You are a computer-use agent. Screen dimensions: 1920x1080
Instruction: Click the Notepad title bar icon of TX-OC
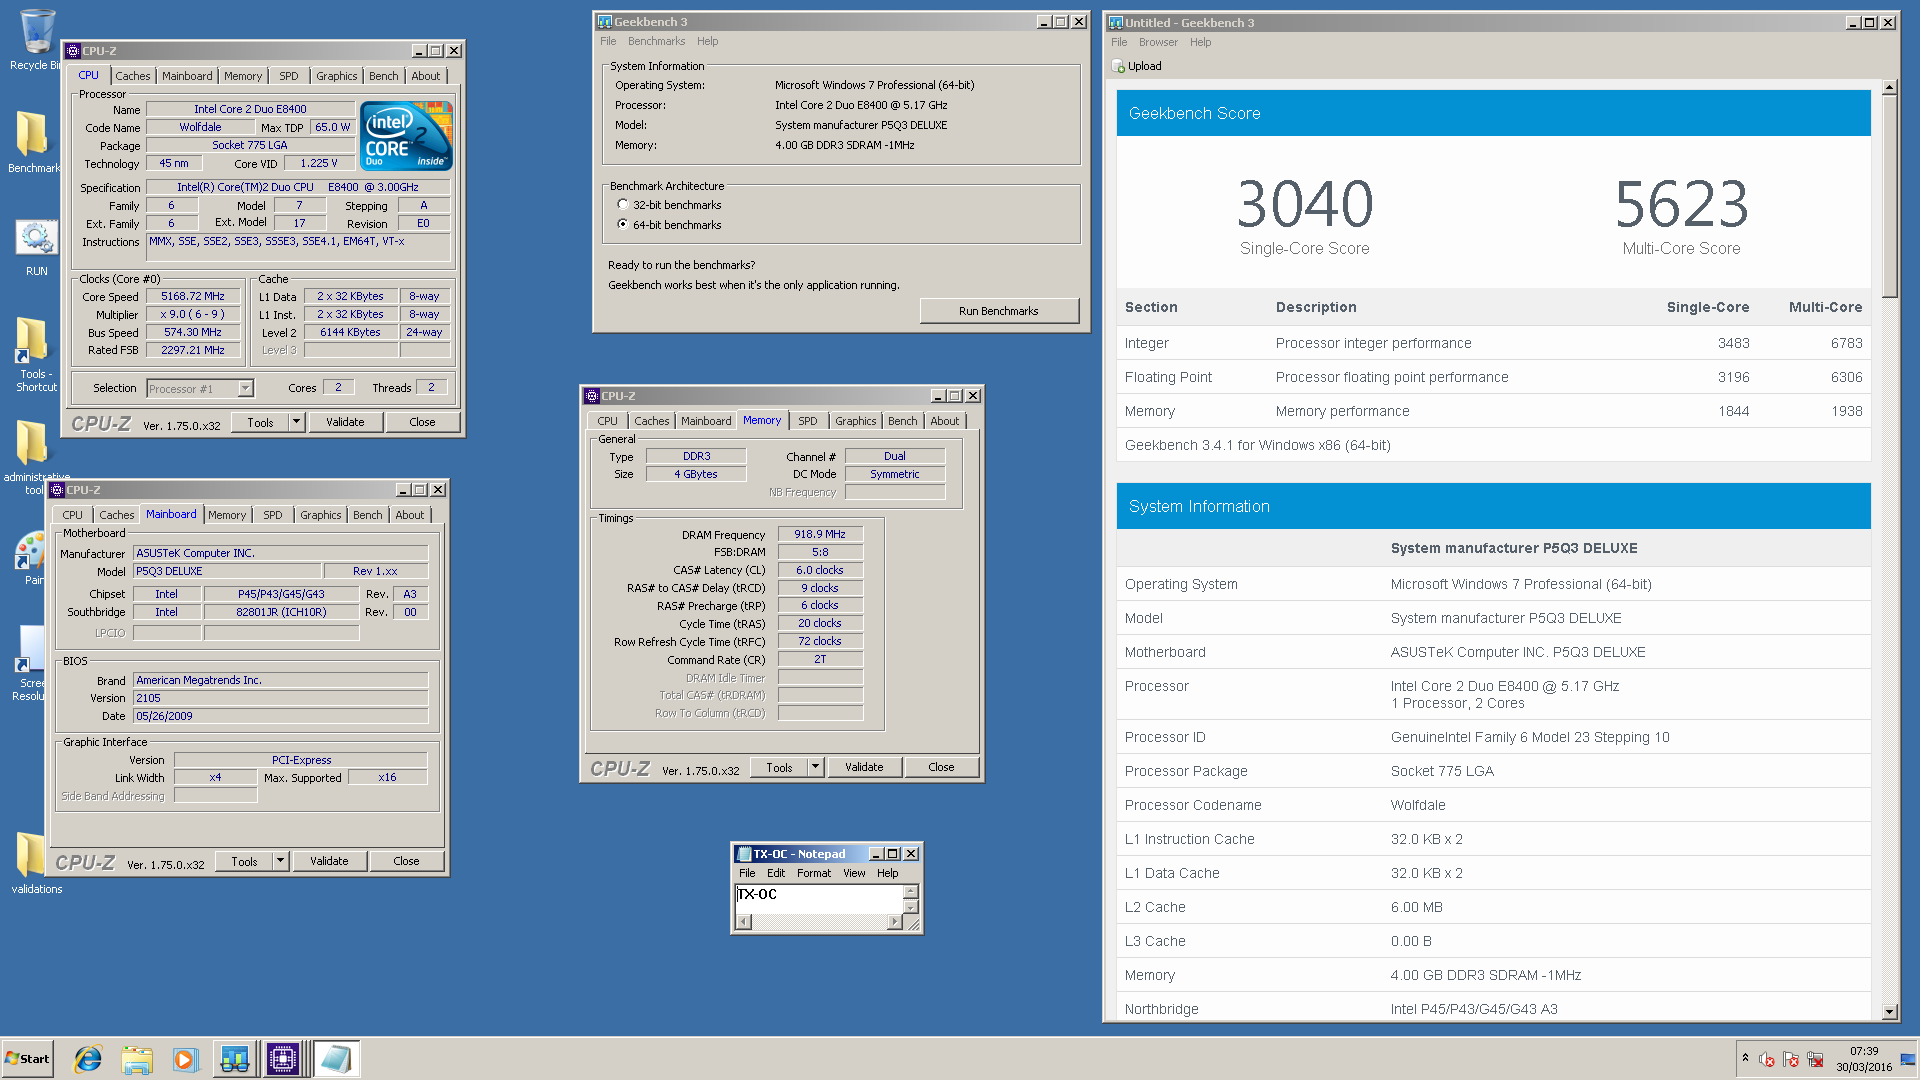(x=743, y=854)
